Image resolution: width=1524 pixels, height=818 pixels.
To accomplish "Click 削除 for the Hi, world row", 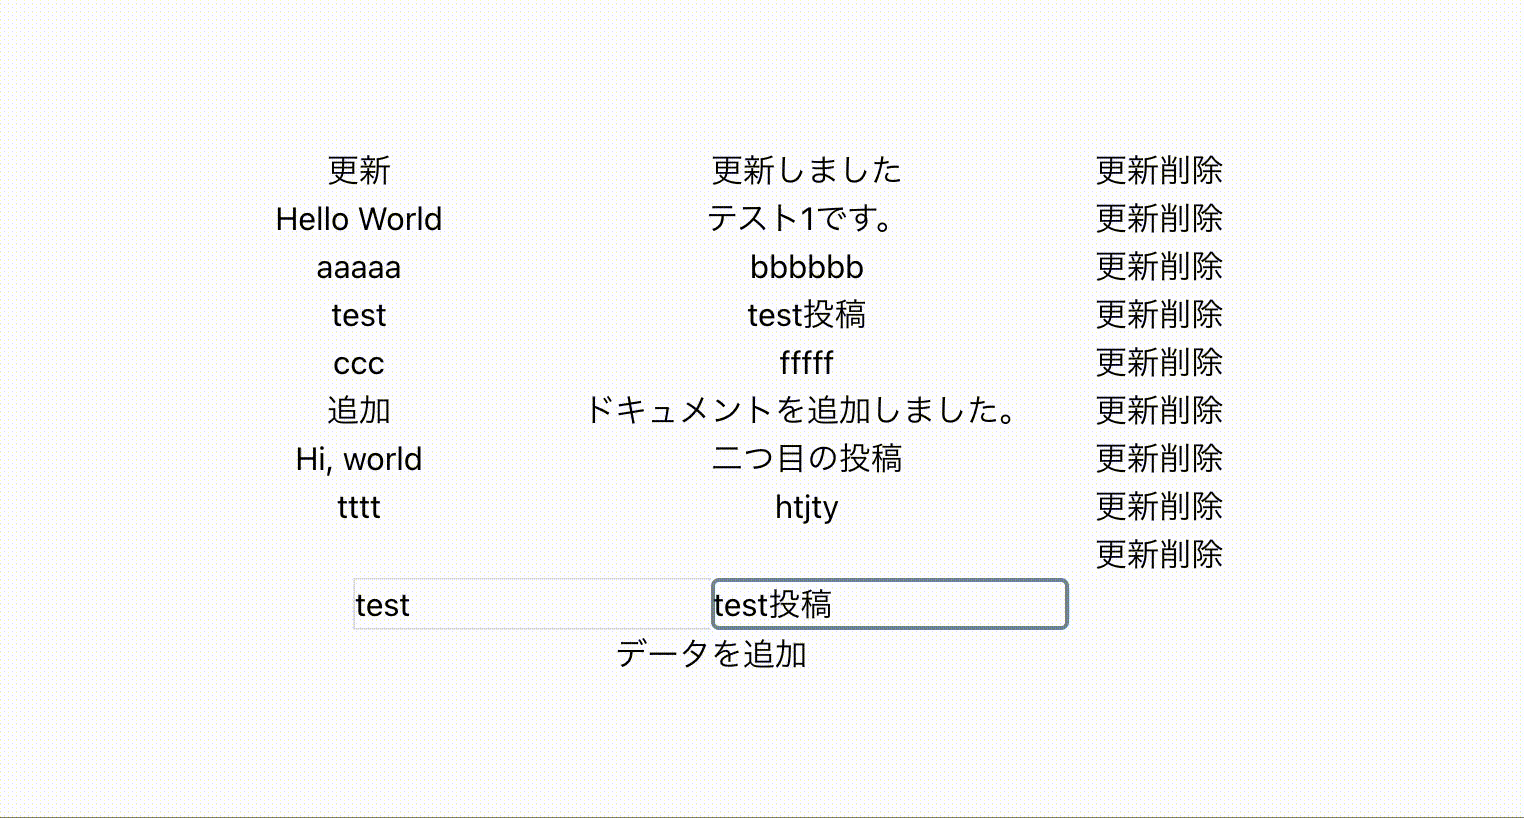I will point(1191,458).
